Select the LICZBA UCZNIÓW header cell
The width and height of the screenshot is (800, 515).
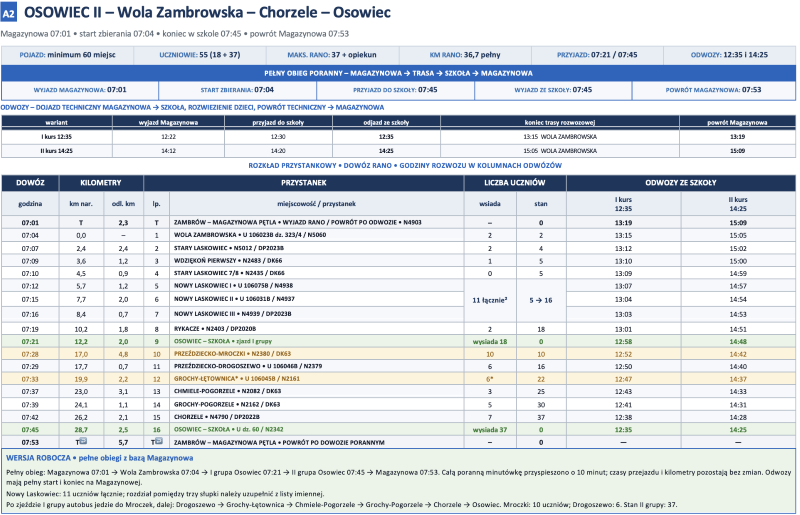click(x=515, y=183)
